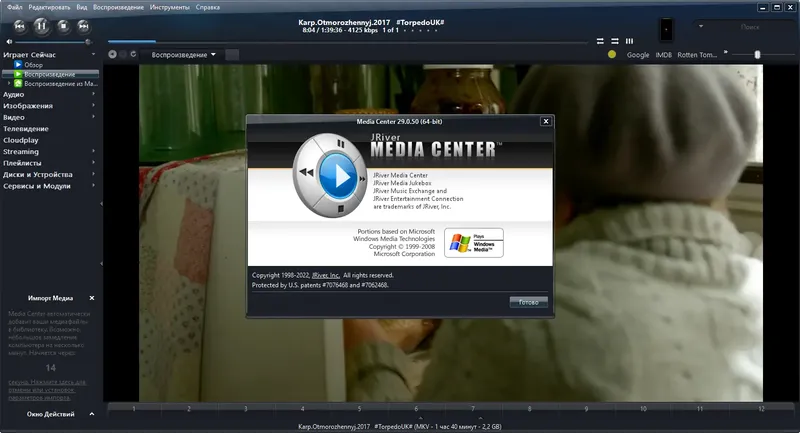Click the yellow status circle

point(612,54)
